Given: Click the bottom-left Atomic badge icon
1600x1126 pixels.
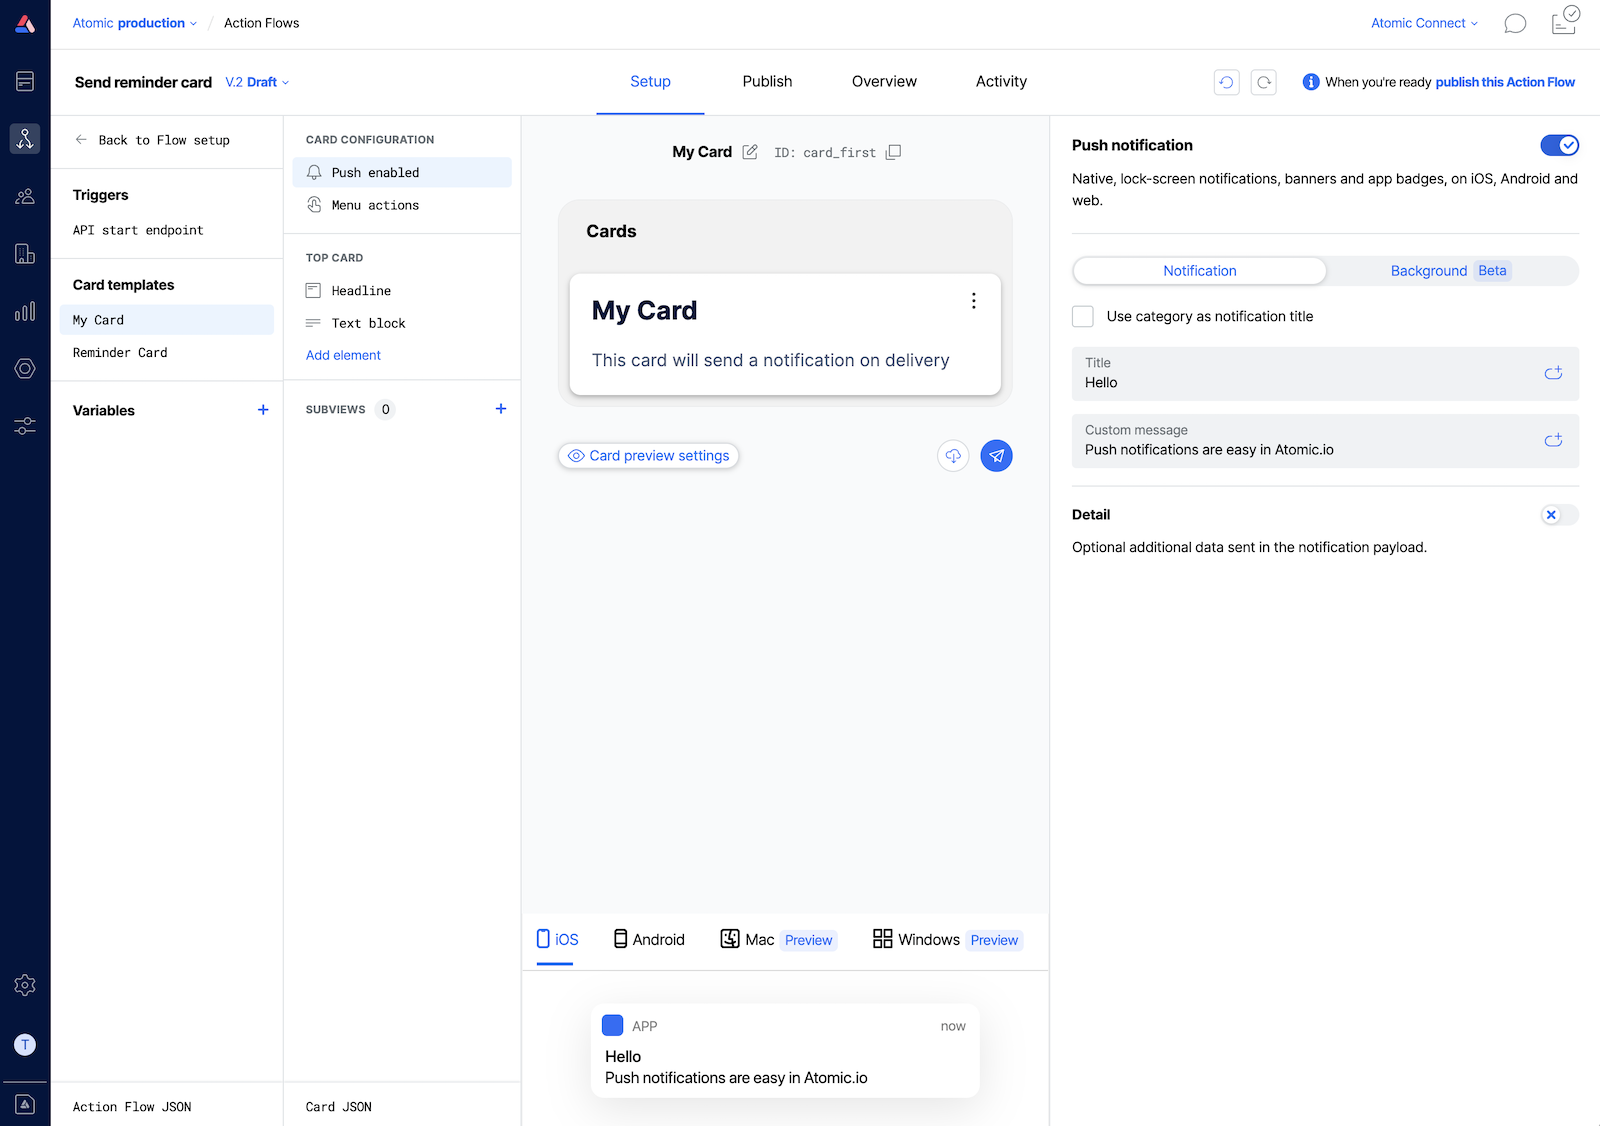Looking at the screenshot, I should pyautogui.click(x=25, y=1104).
